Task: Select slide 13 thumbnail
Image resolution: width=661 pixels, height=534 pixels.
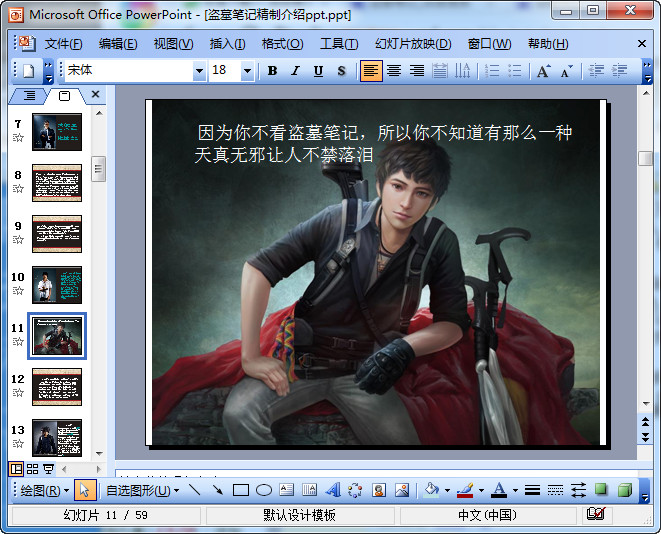Action: 57,438
